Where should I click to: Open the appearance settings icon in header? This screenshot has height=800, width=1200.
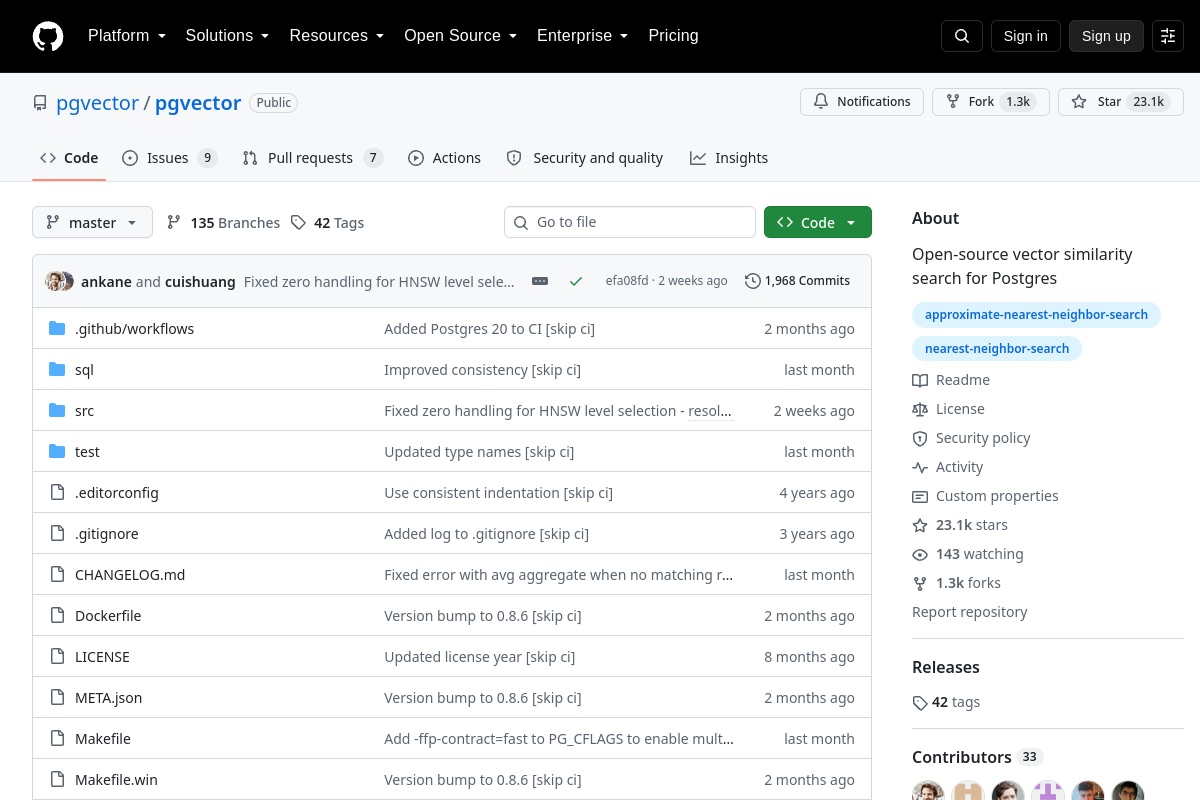(1168, 36)
